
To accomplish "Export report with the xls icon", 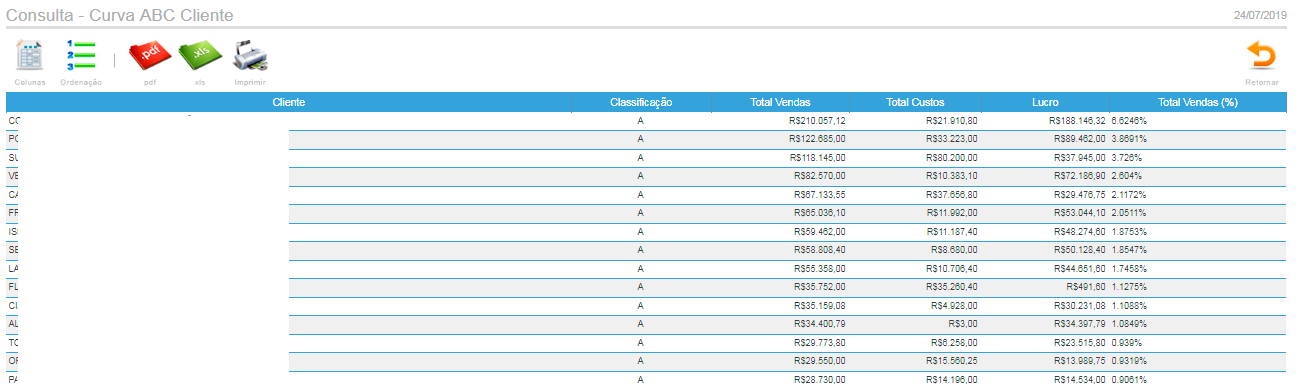I will point(200,56).
